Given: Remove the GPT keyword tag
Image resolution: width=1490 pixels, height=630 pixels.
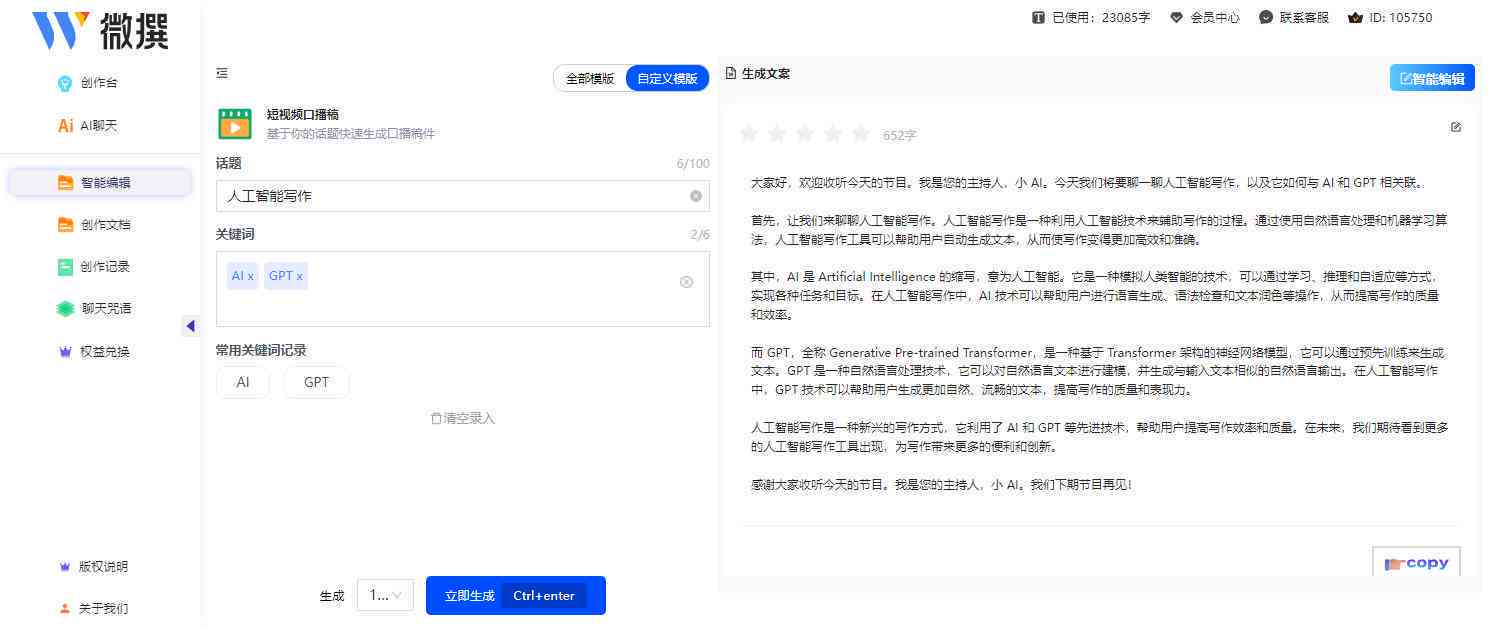Looking at the screenshot, I should 299,276.
